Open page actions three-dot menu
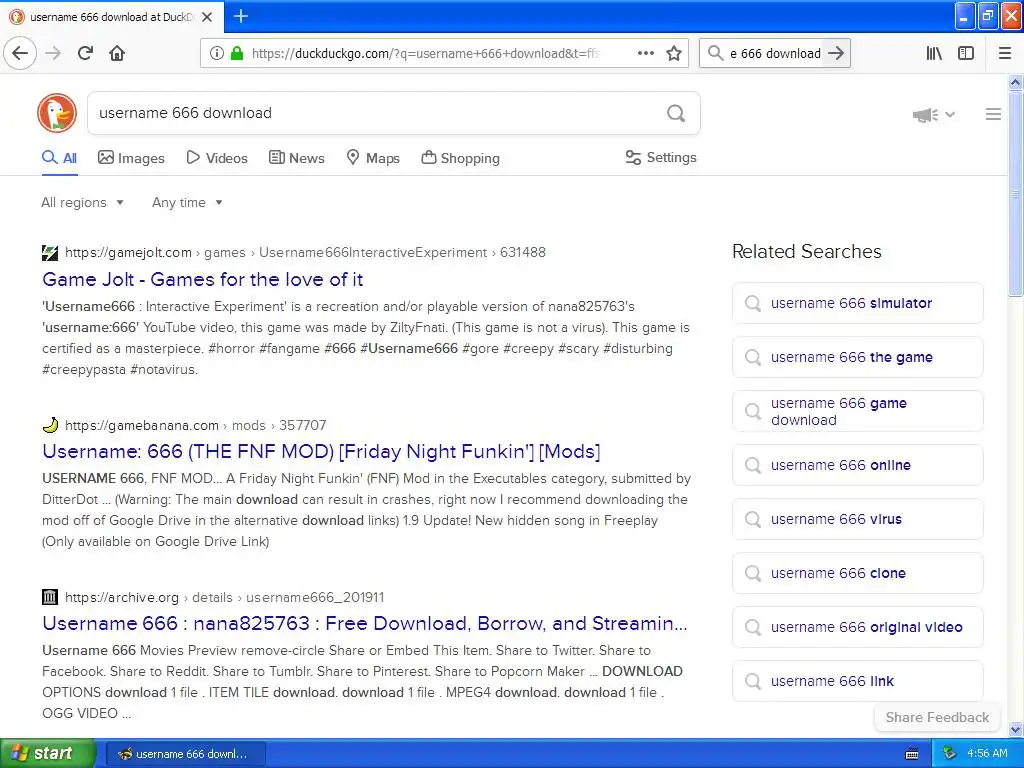 tap(645, 53)
